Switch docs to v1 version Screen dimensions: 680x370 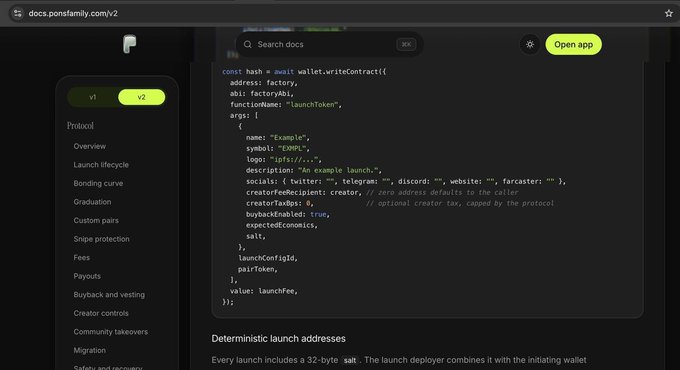(x=93, y=97)
